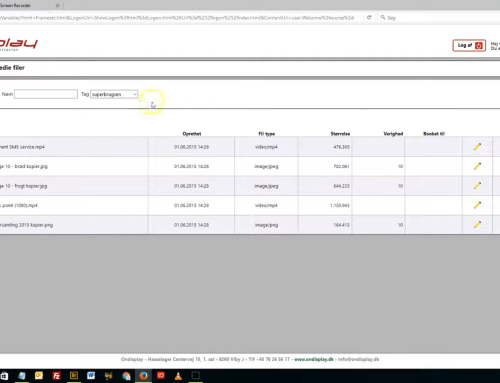Image resolution: width=500 pixels, height=383 pixels.
Task: Switch to Firefox in the taskbar
Action: tap(144, 376)
